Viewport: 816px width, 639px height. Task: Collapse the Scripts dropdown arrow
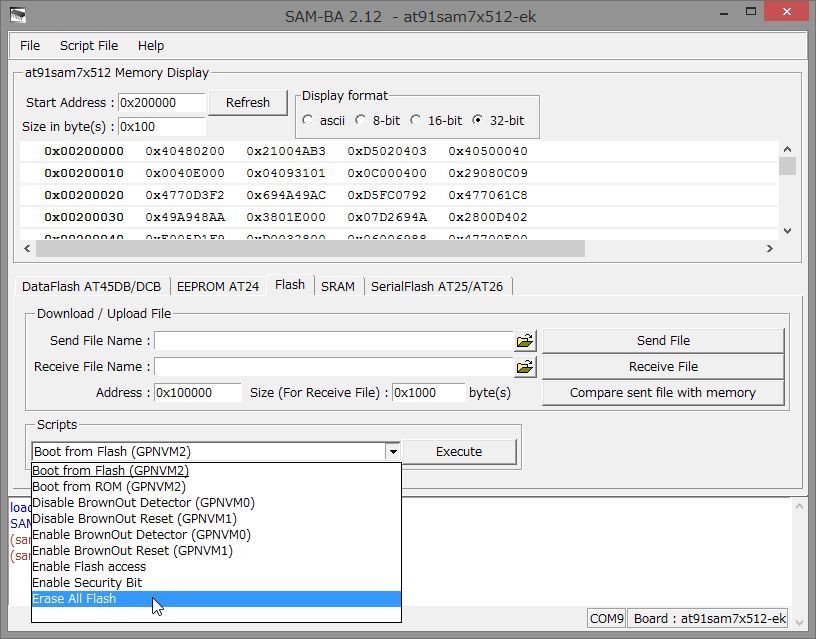coord(393,451)
